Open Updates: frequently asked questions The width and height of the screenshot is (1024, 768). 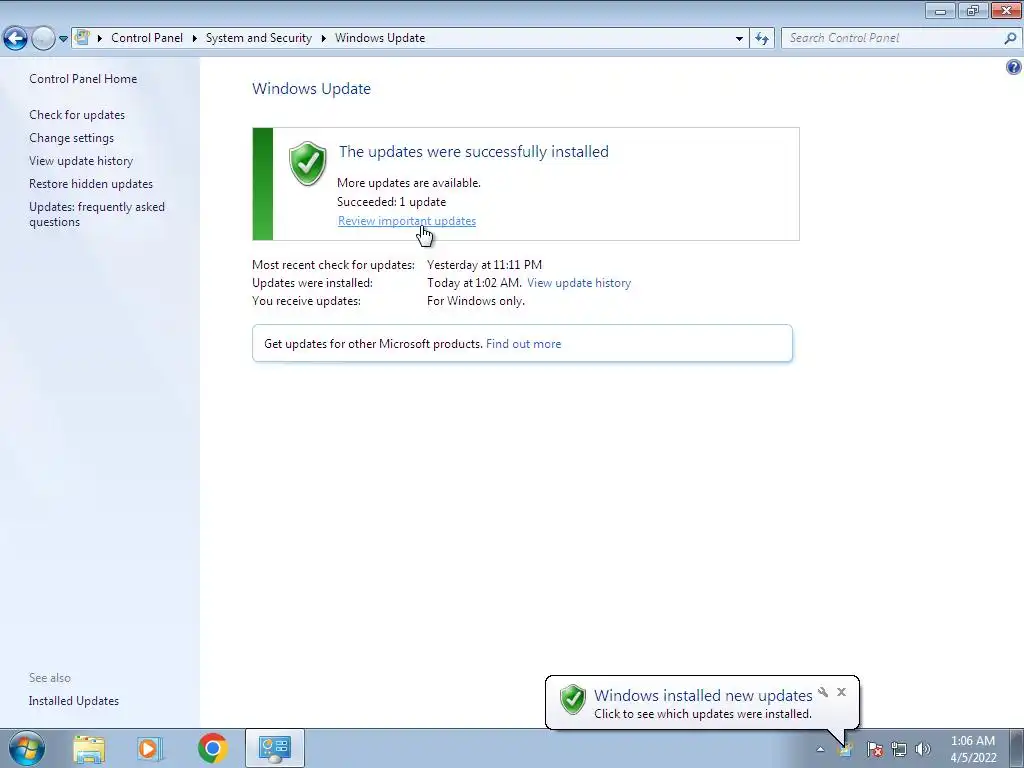click(97, 214)
